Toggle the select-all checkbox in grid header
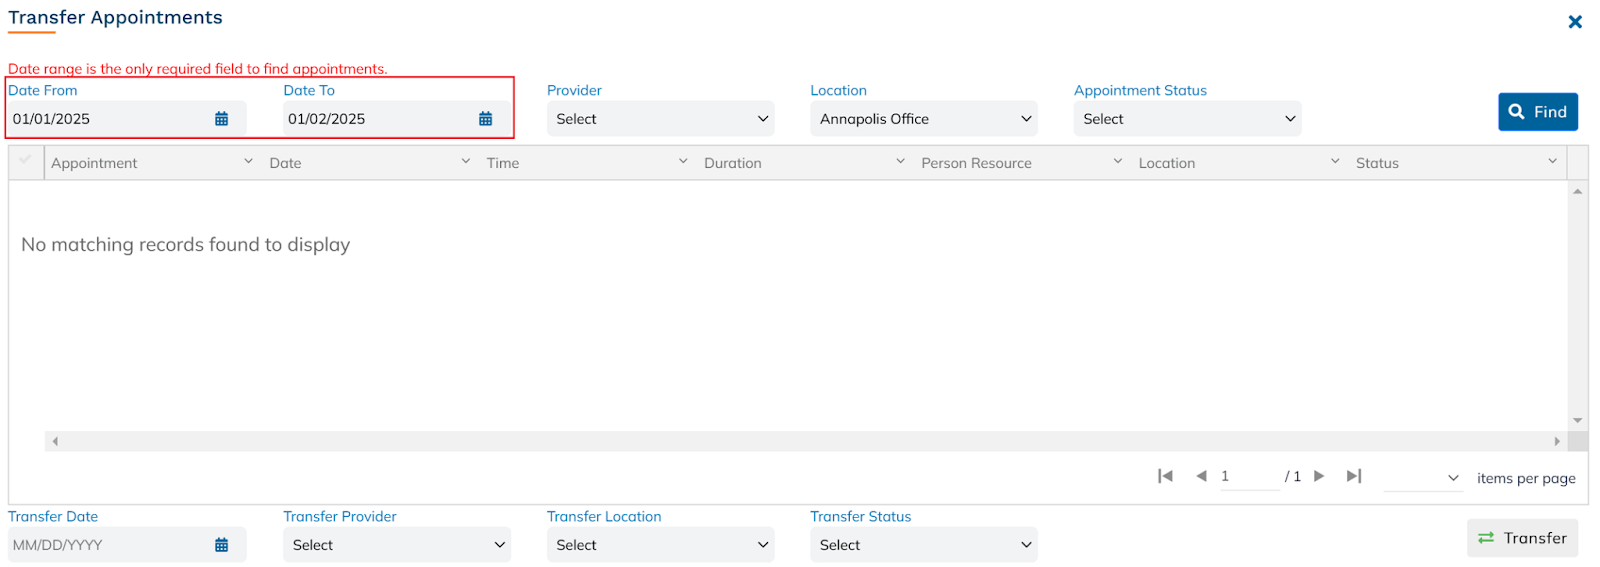Image resolution: width=1600 pixels, height=567 pixels. 26,160
